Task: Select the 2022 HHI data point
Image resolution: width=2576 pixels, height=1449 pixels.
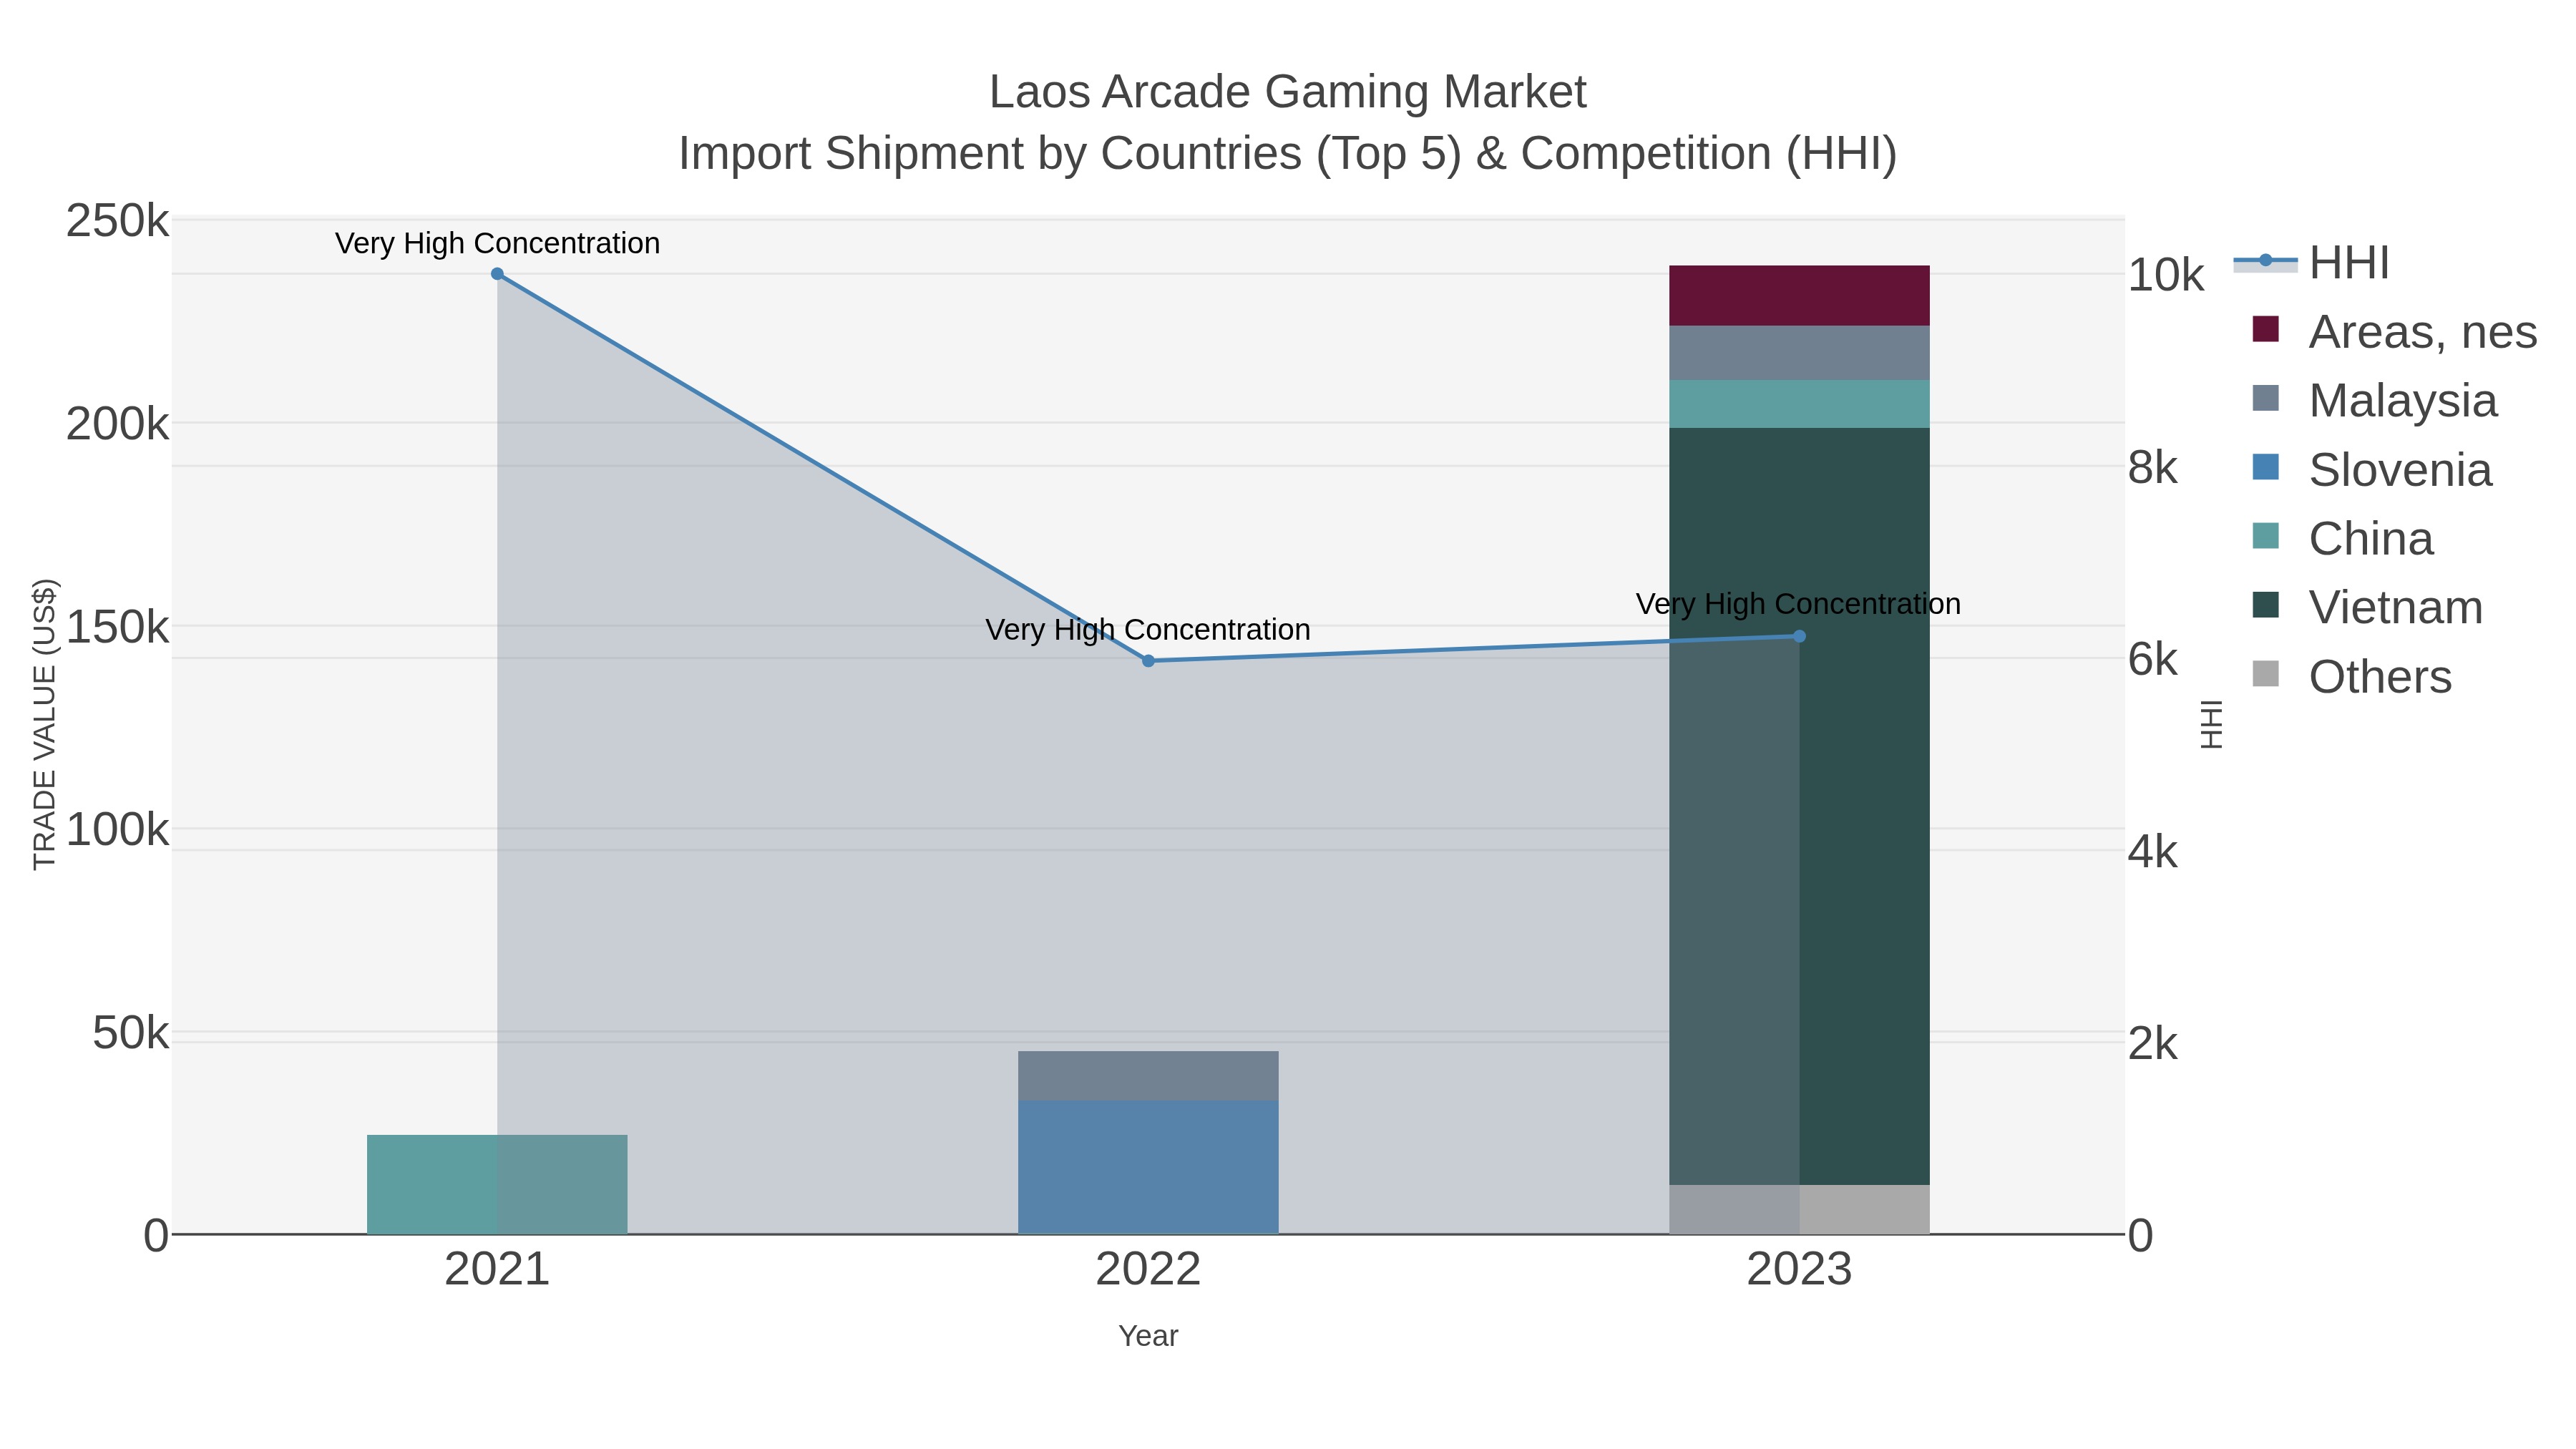Action: point(1148,661)
